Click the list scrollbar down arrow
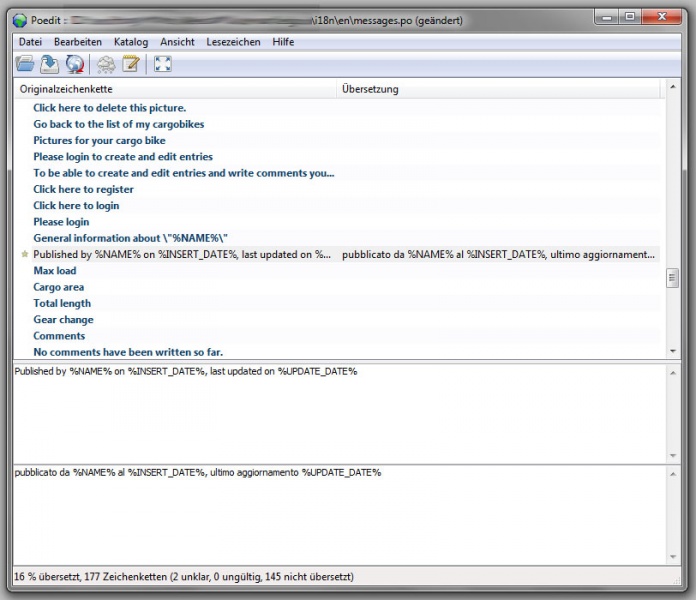 pyautogui.click(x=672, y=351)
